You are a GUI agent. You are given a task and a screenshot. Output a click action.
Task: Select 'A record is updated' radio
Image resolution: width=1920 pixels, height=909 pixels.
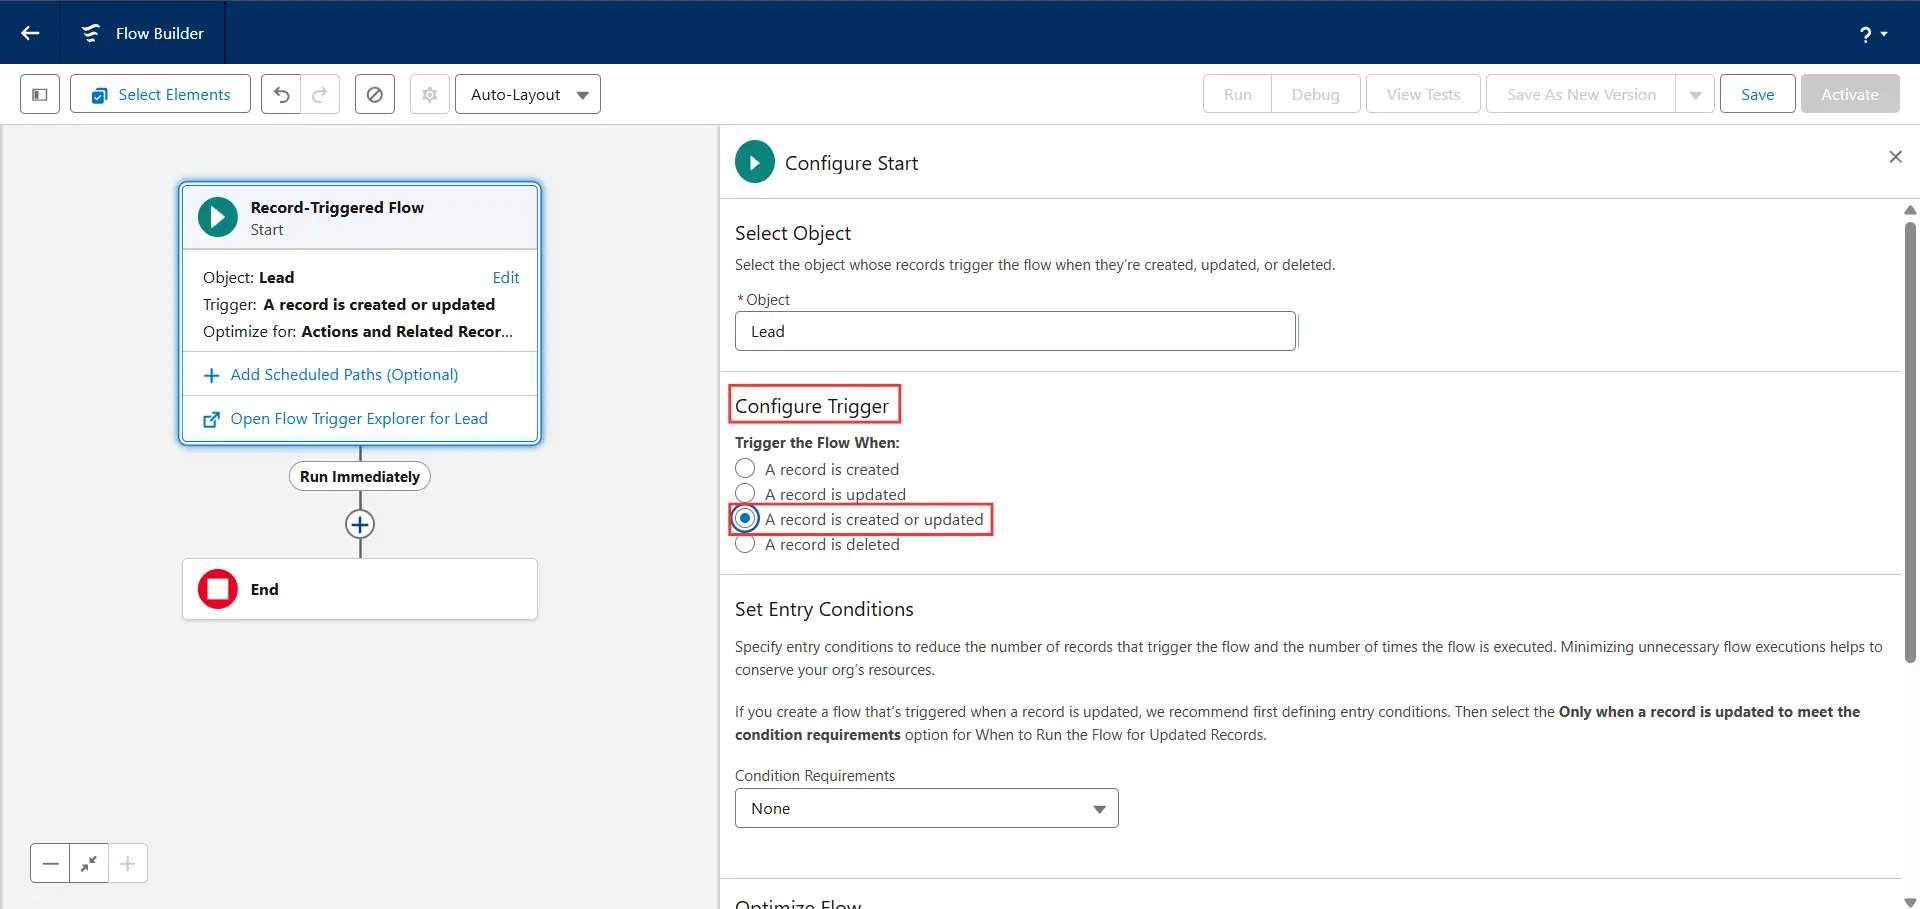pyautogui.click(x=745, y=493)
